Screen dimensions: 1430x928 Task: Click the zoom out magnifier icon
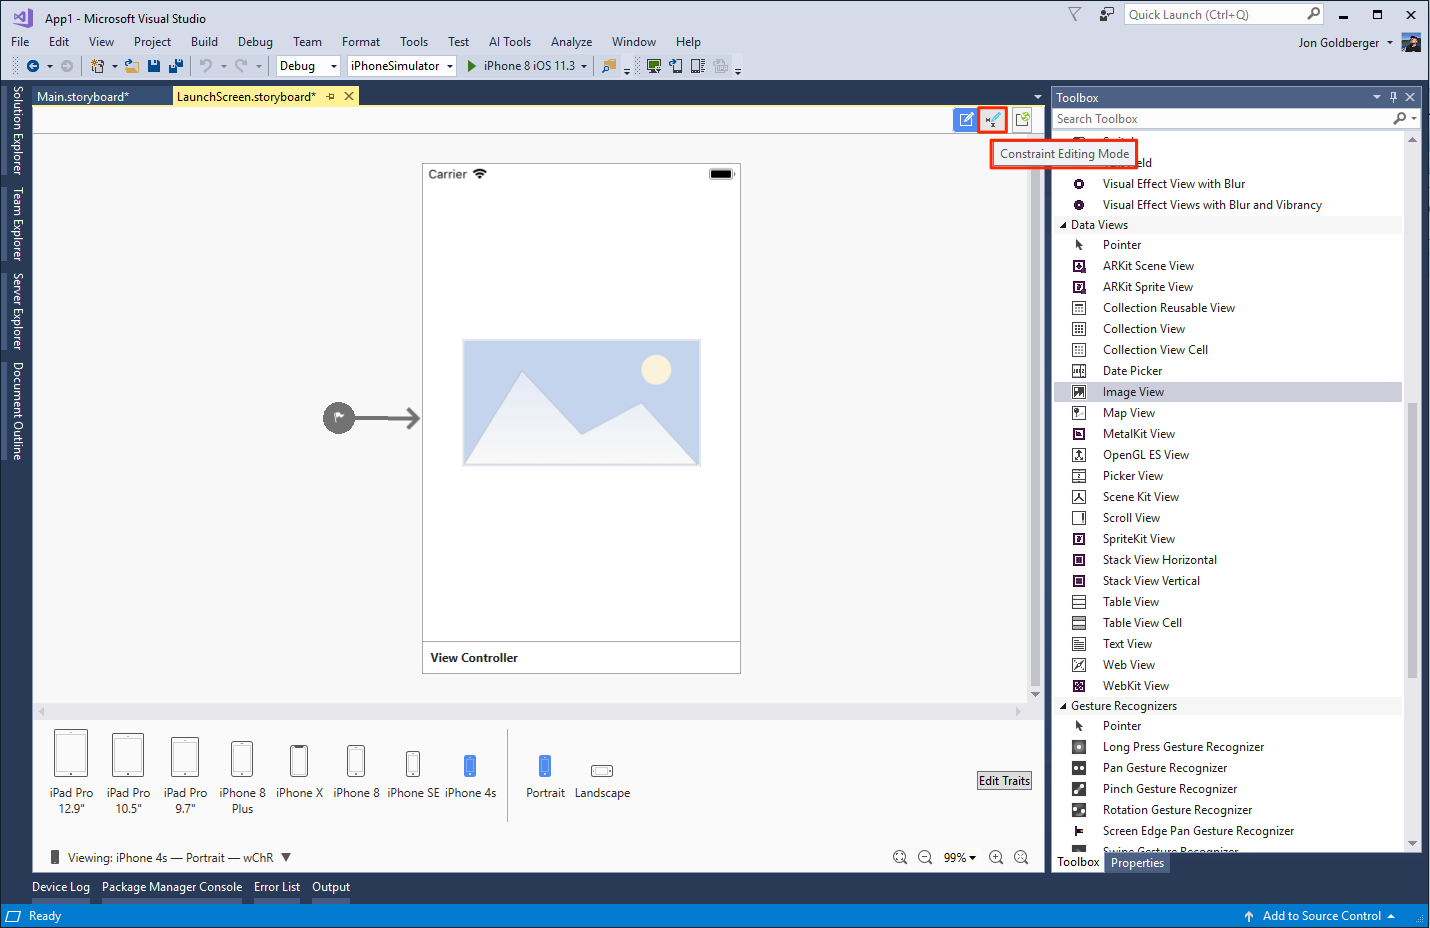click(x=925, y=857)
